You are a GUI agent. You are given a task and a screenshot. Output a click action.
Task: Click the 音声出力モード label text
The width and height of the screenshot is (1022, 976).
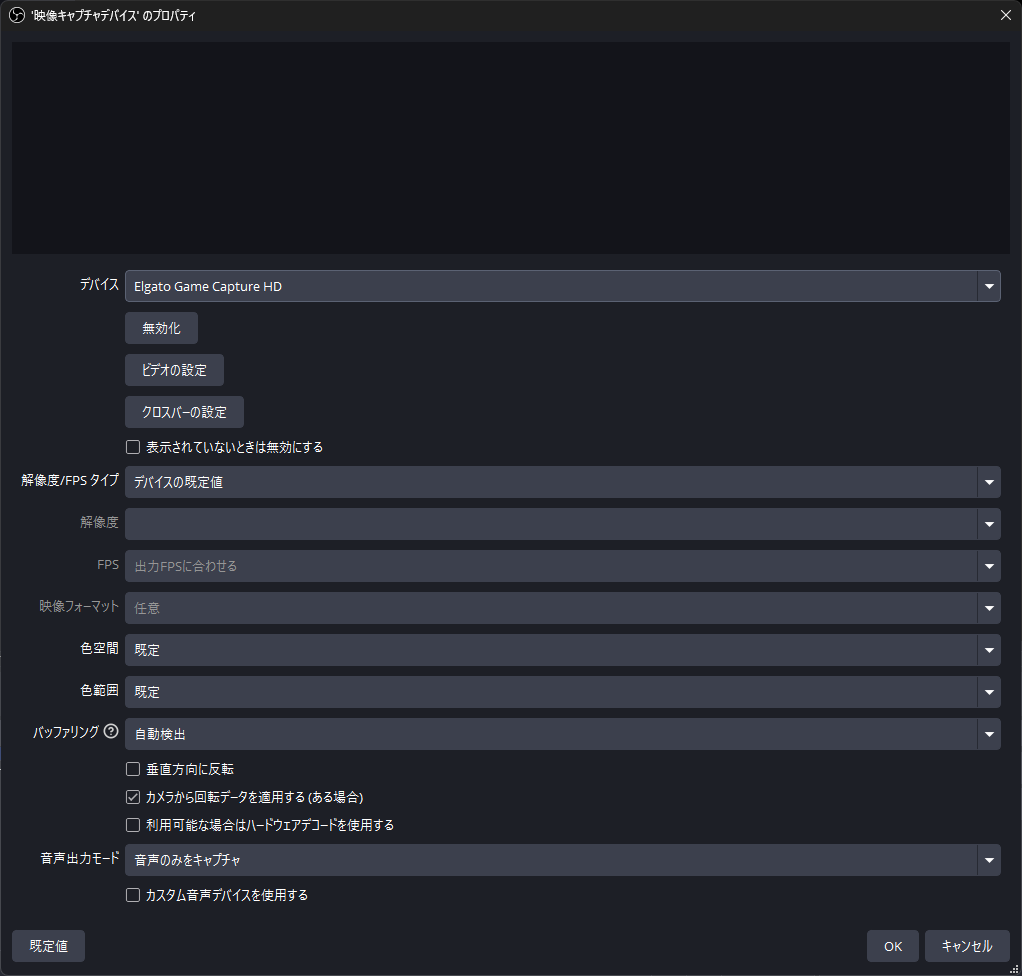[80, 858]
